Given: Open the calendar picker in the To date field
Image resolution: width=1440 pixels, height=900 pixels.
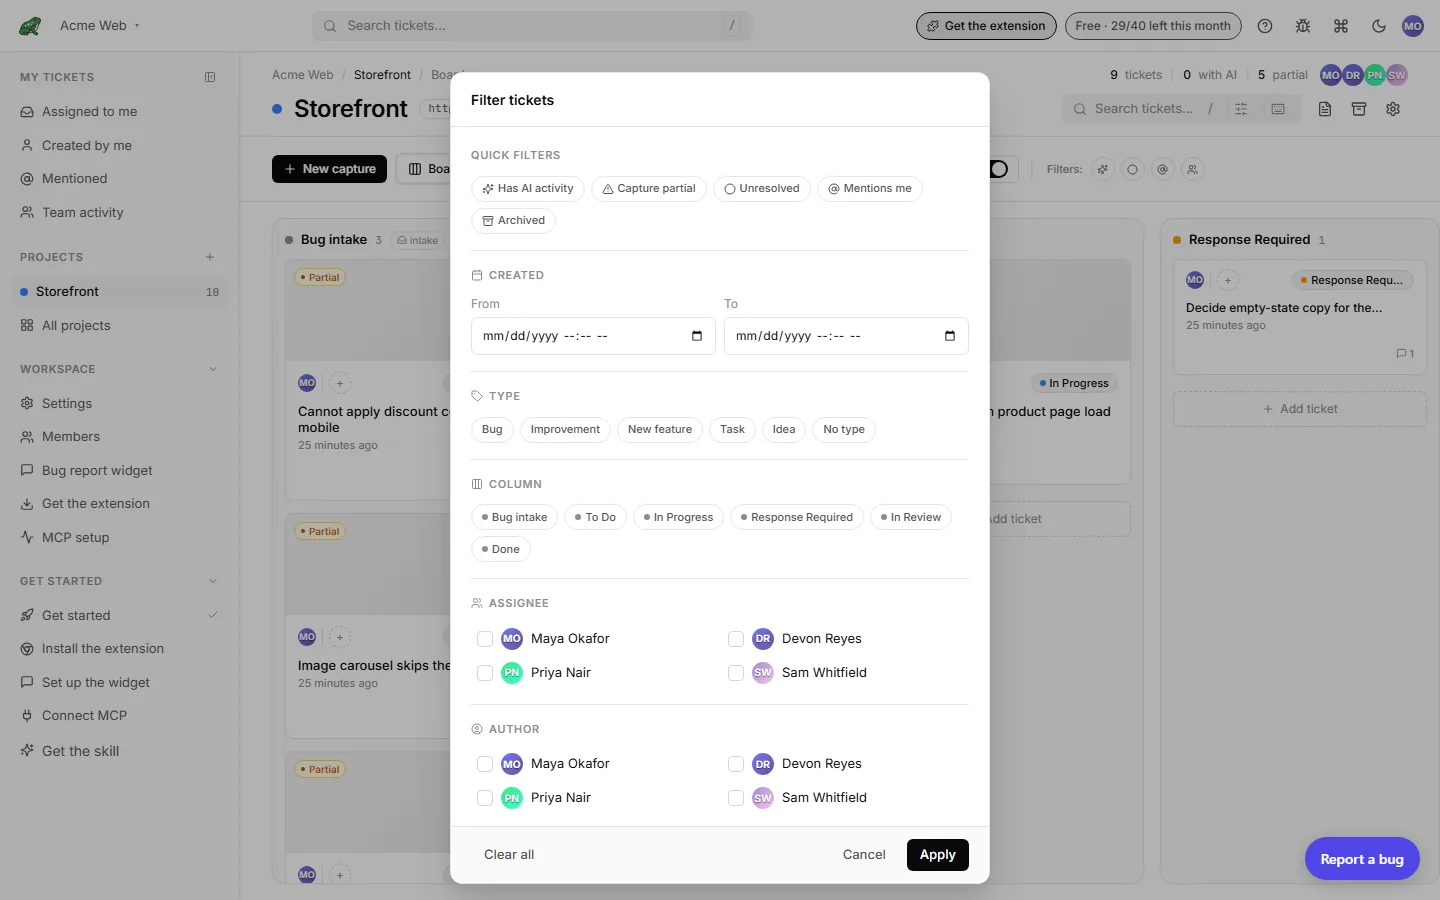Looking at the screenshot, I should tap(950, 336).
